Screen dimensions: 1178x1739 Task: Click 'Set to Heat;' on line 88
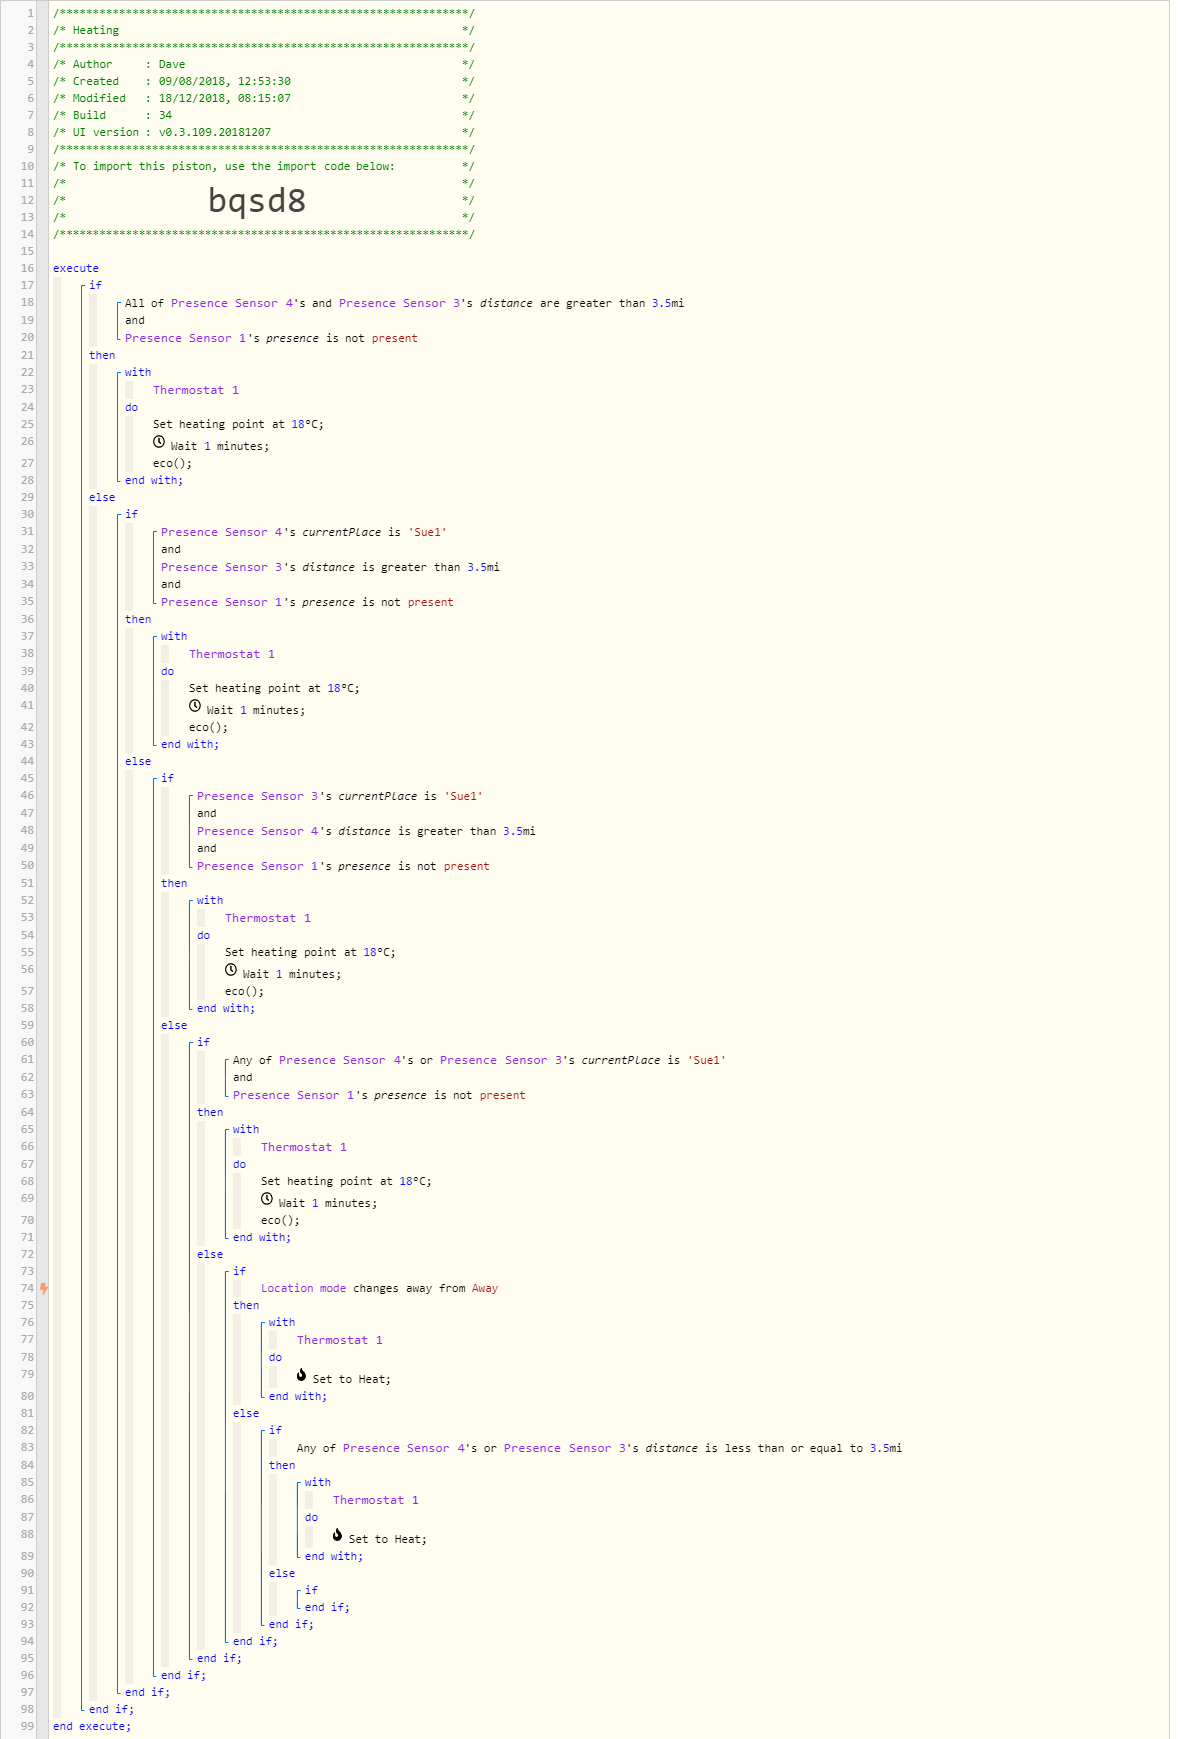point(388,1539)
